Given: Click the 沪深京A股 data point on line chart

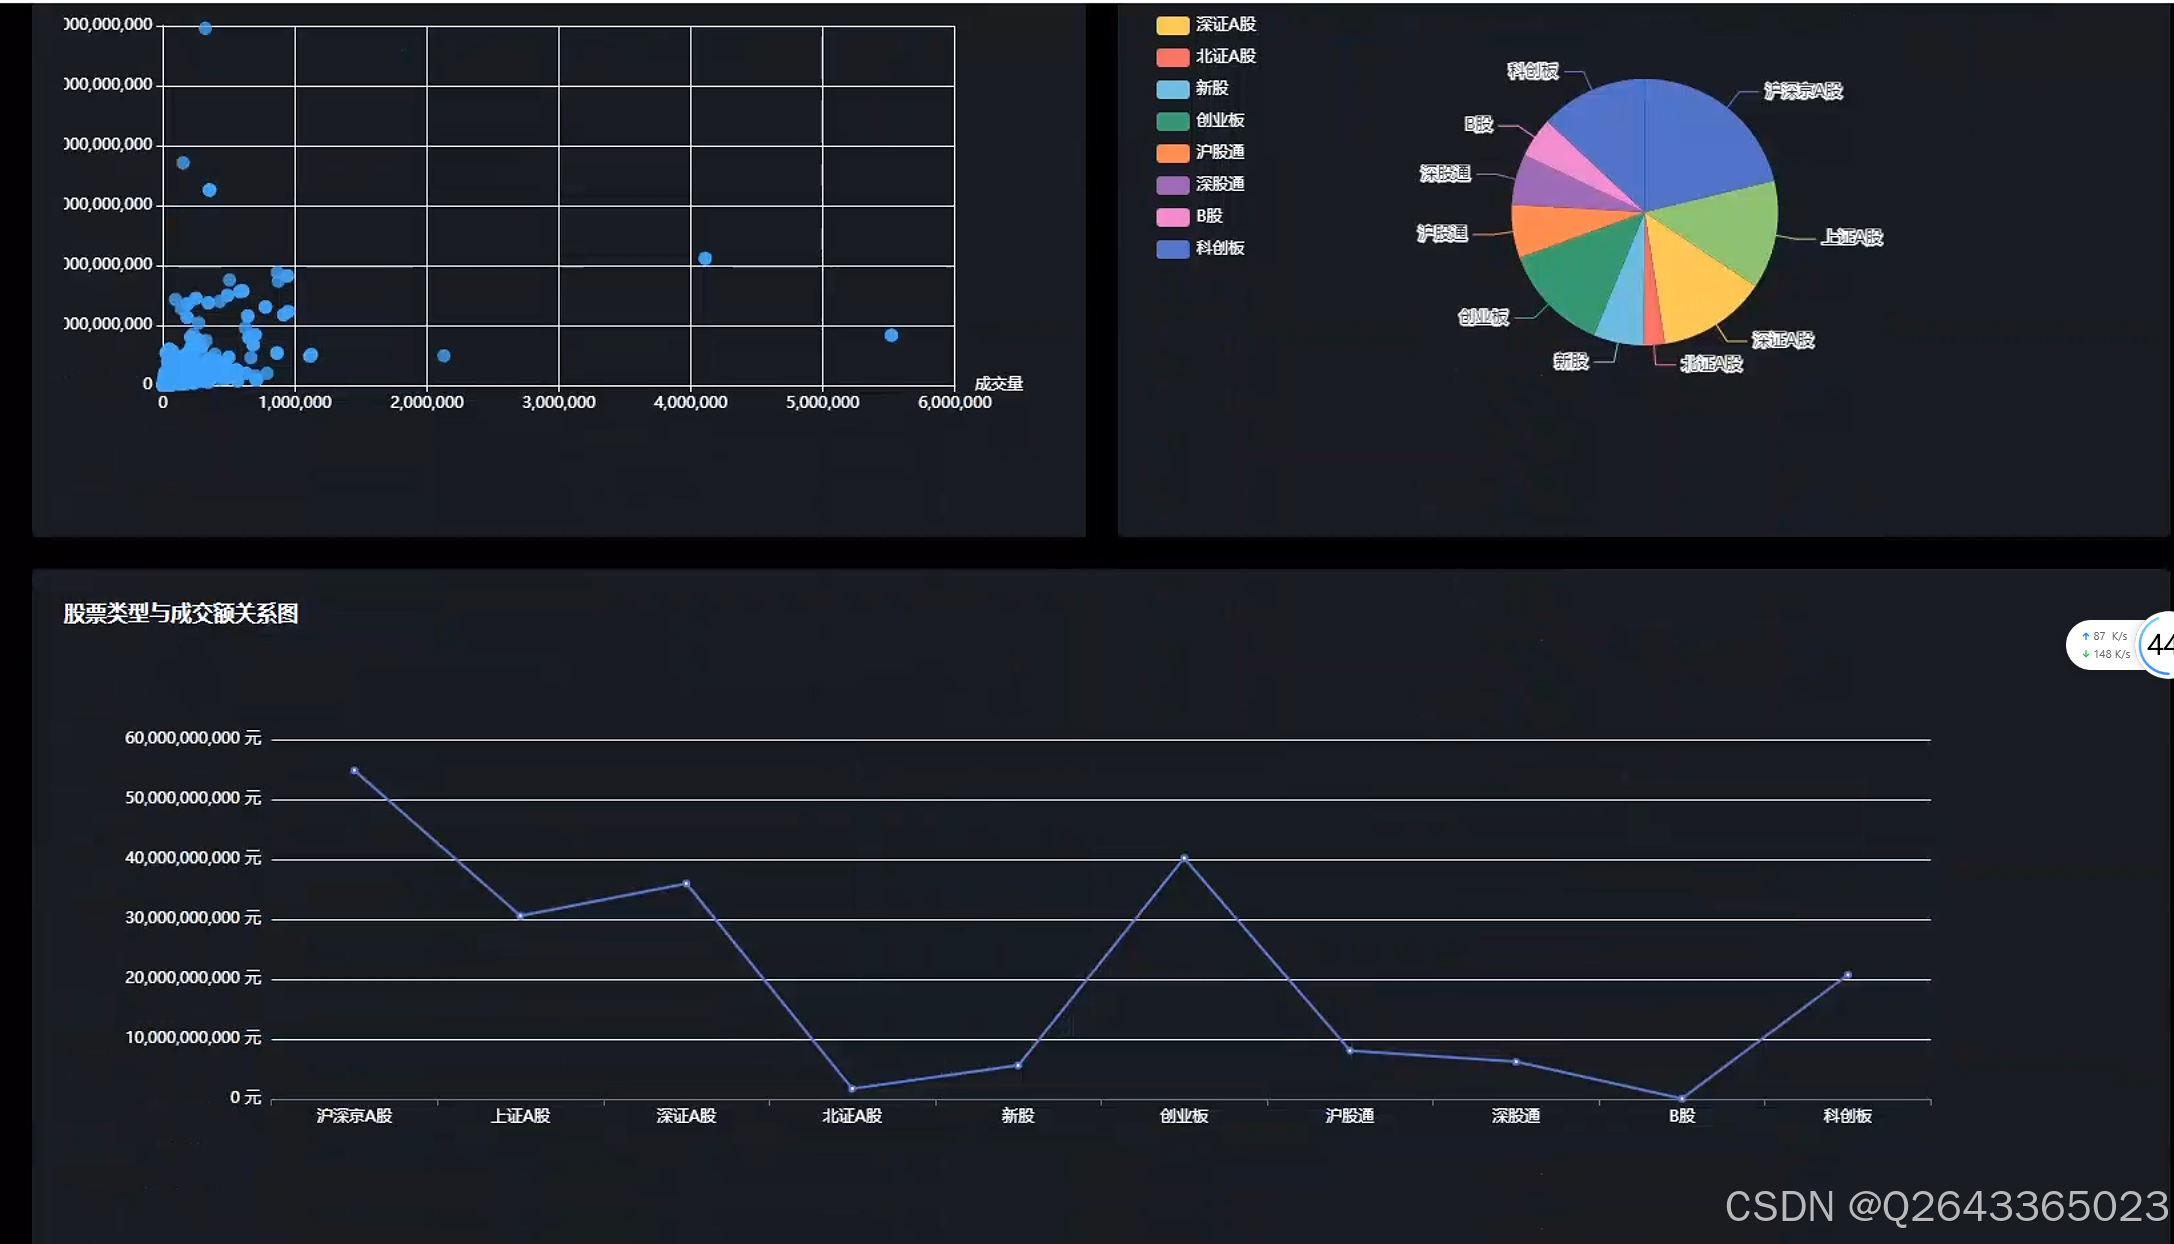Looking at the screenshot, I should (x=354, y=771).
